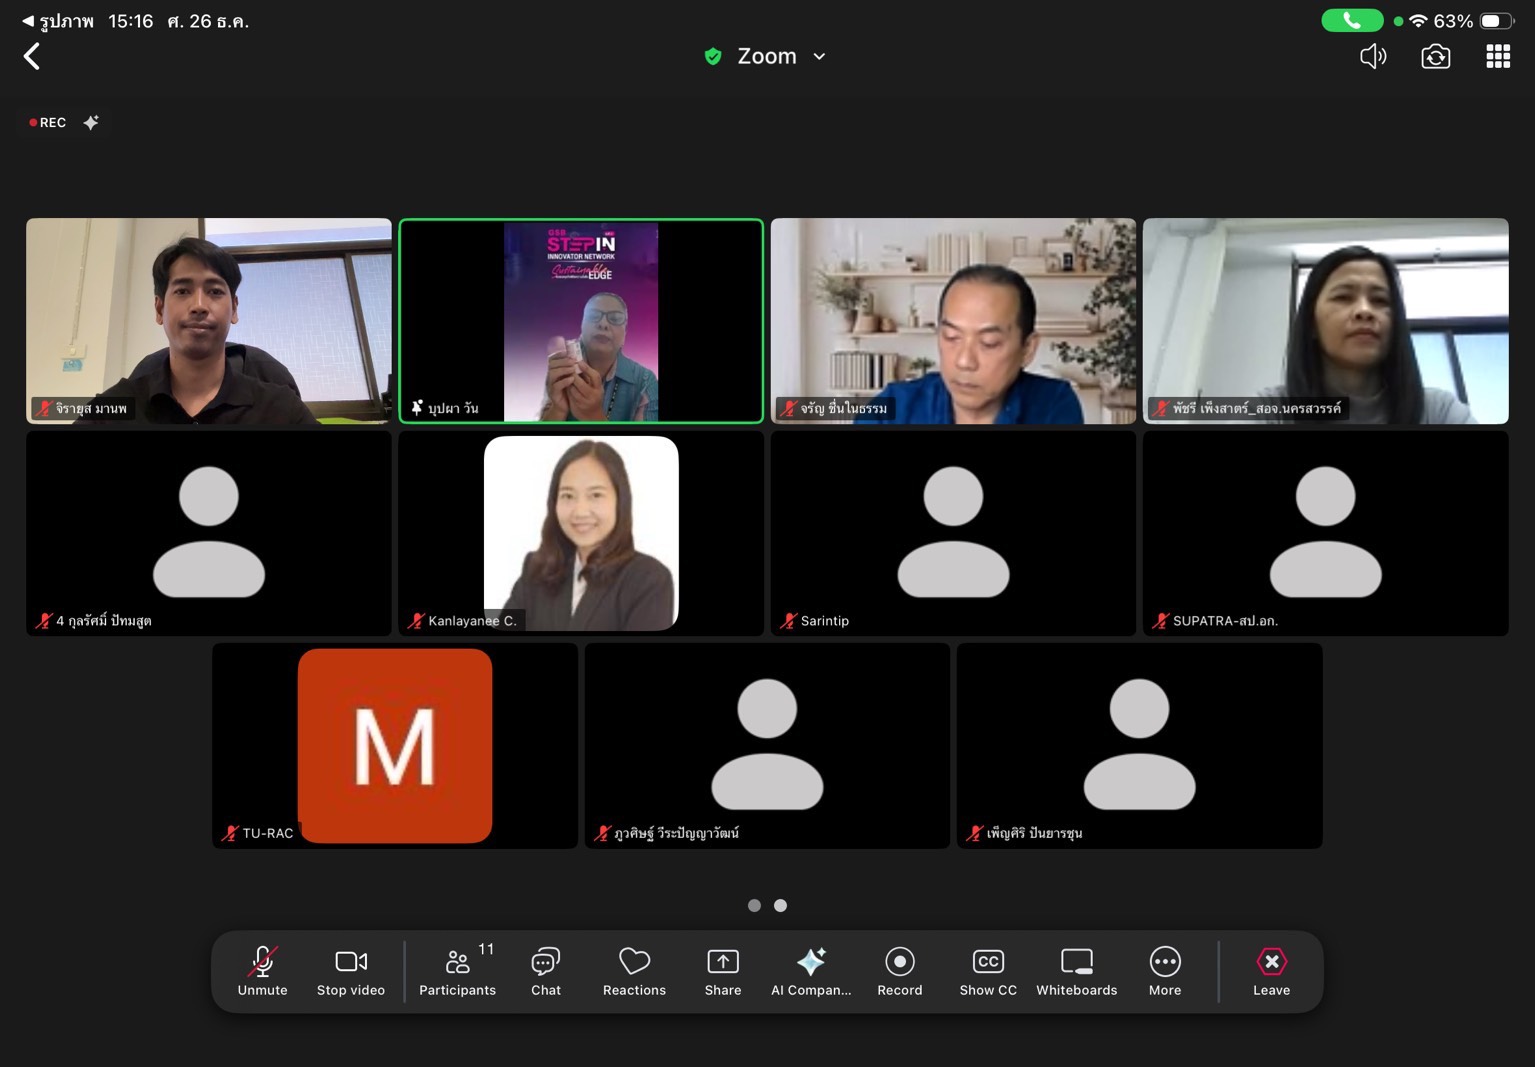Unmute the microphone
This screenshot has height=1067, width=1535.
click(x=262, y=971)
